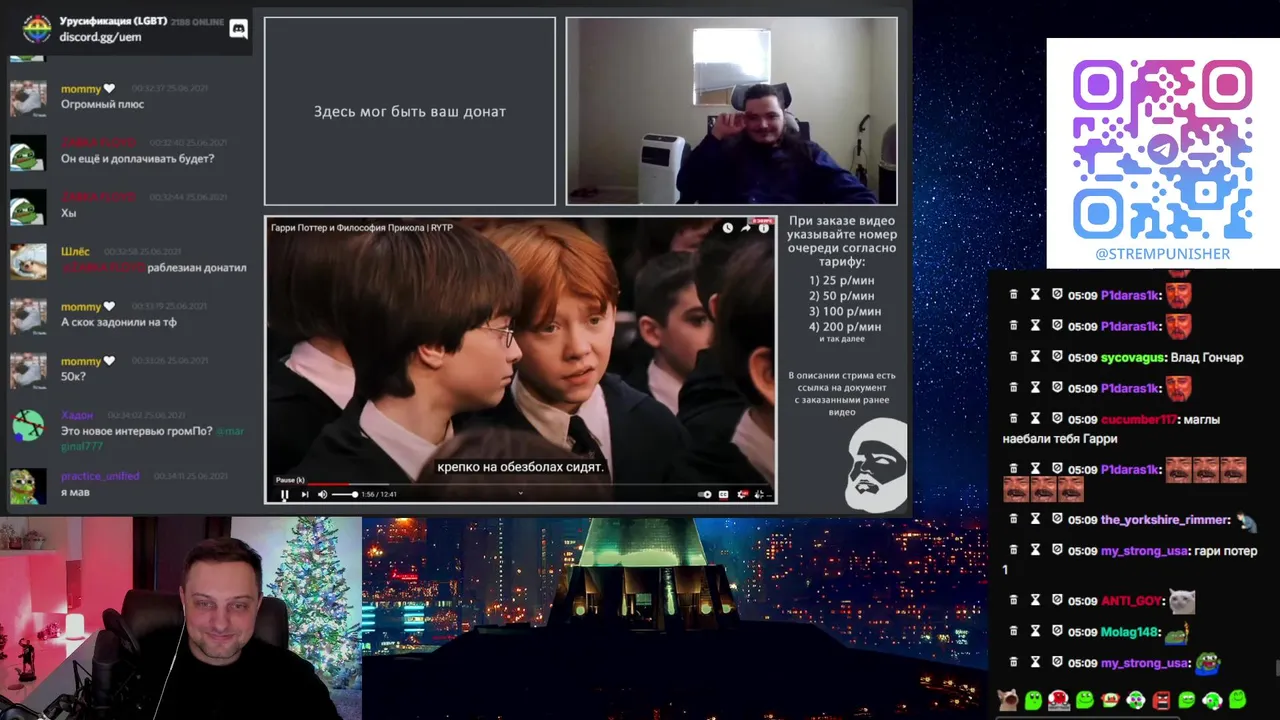Click tariff line 3) 100 р/мин
The width and height of the screenshot is (1280, 720).
pos(845,311)
